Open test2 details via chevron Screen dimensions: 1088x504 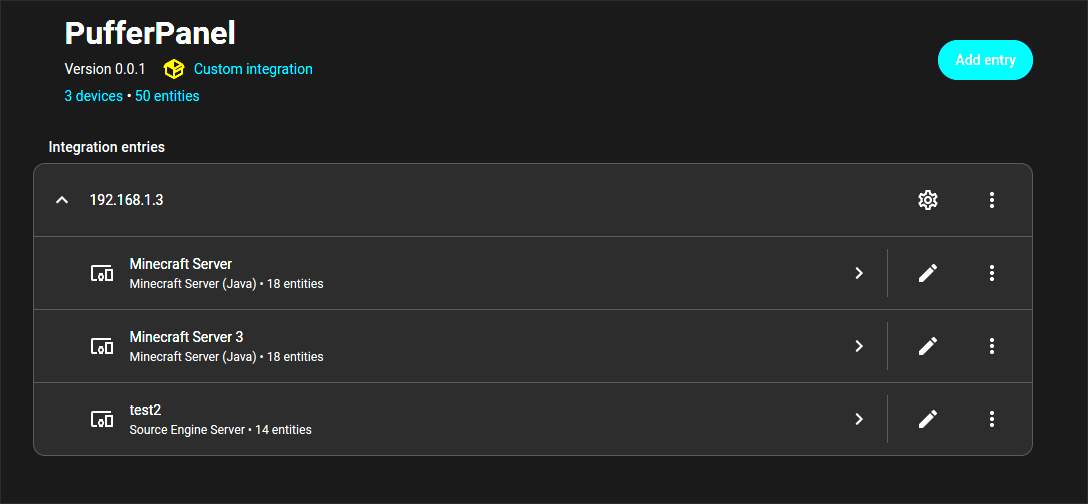point(858,419)
